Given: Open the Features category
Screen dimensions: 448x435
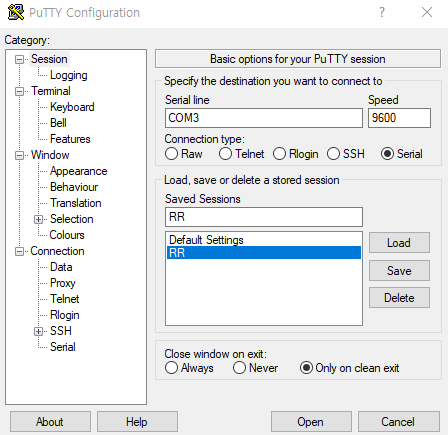Looking at the screenshot, I should (70, 139).
